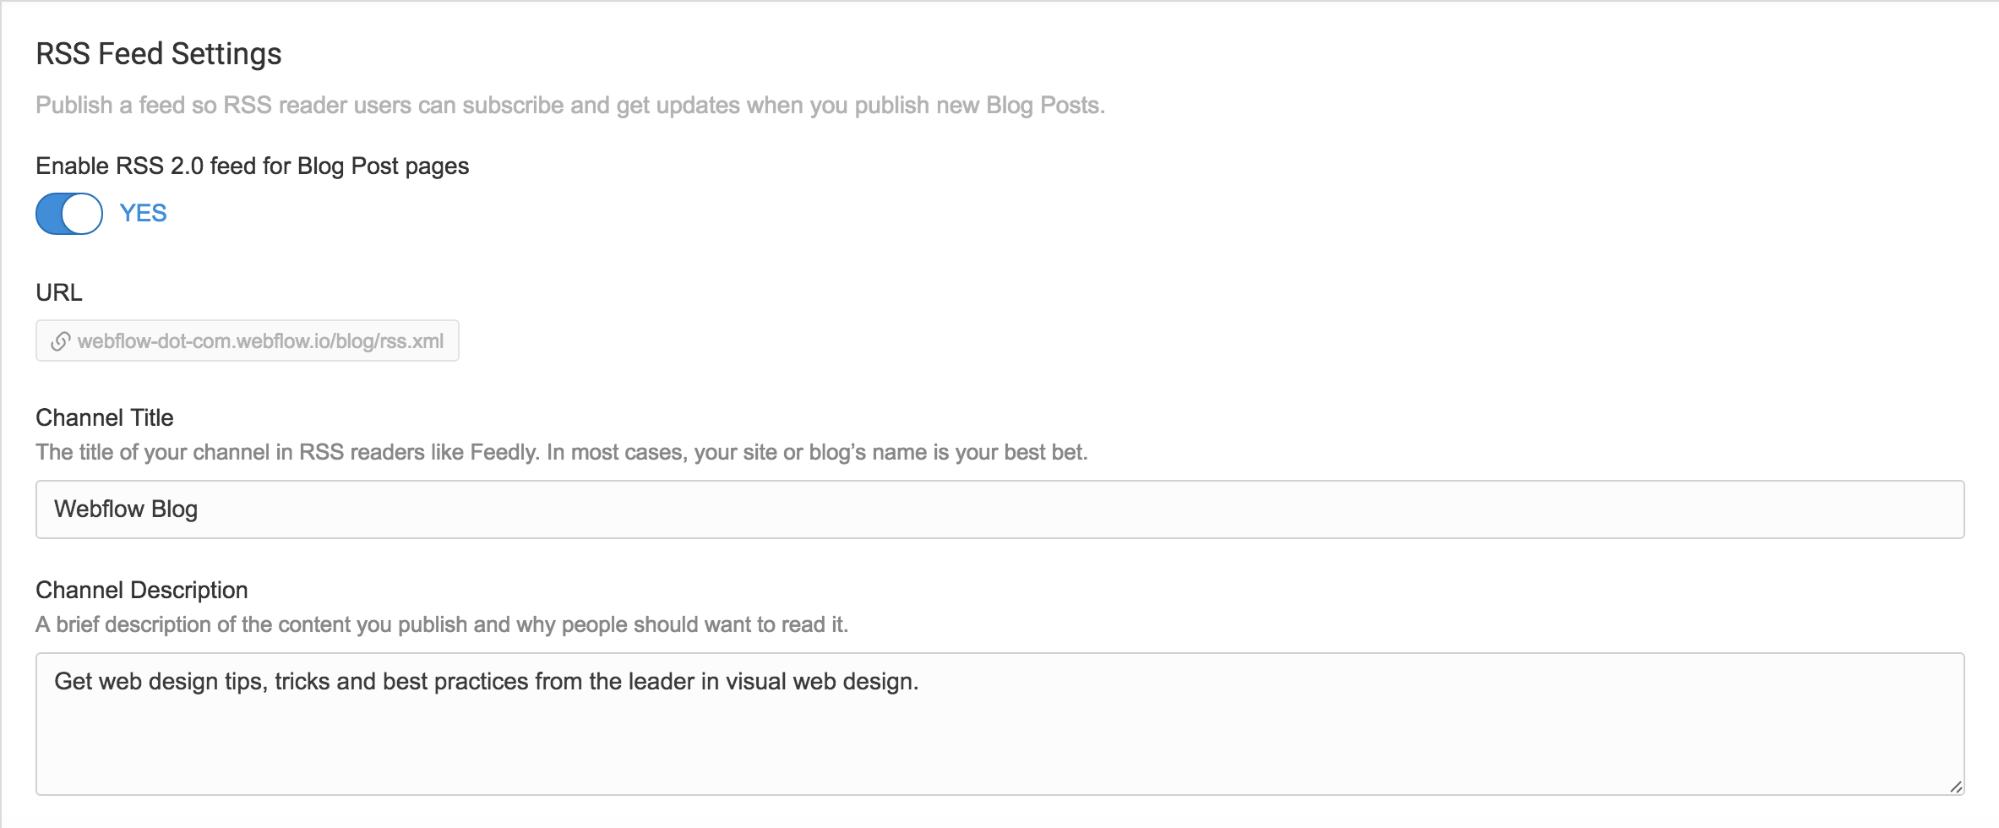
Task: Click the RSS Feed Settings heading
Action: pos(159,54)
